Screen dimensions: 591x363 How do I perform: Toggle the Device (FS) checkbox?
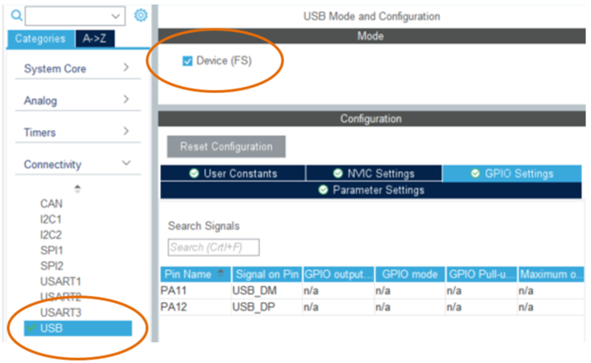(187, 61)
